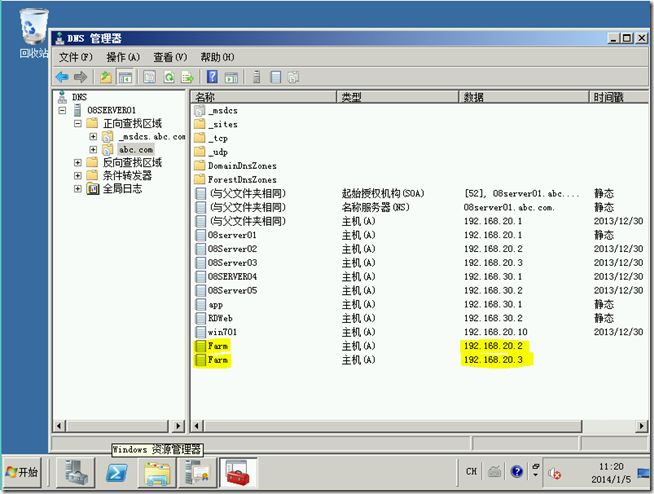Viewport: 654px width, 494px height.
Task: Click the new record list toolbar icon
Action: (276, 77)
